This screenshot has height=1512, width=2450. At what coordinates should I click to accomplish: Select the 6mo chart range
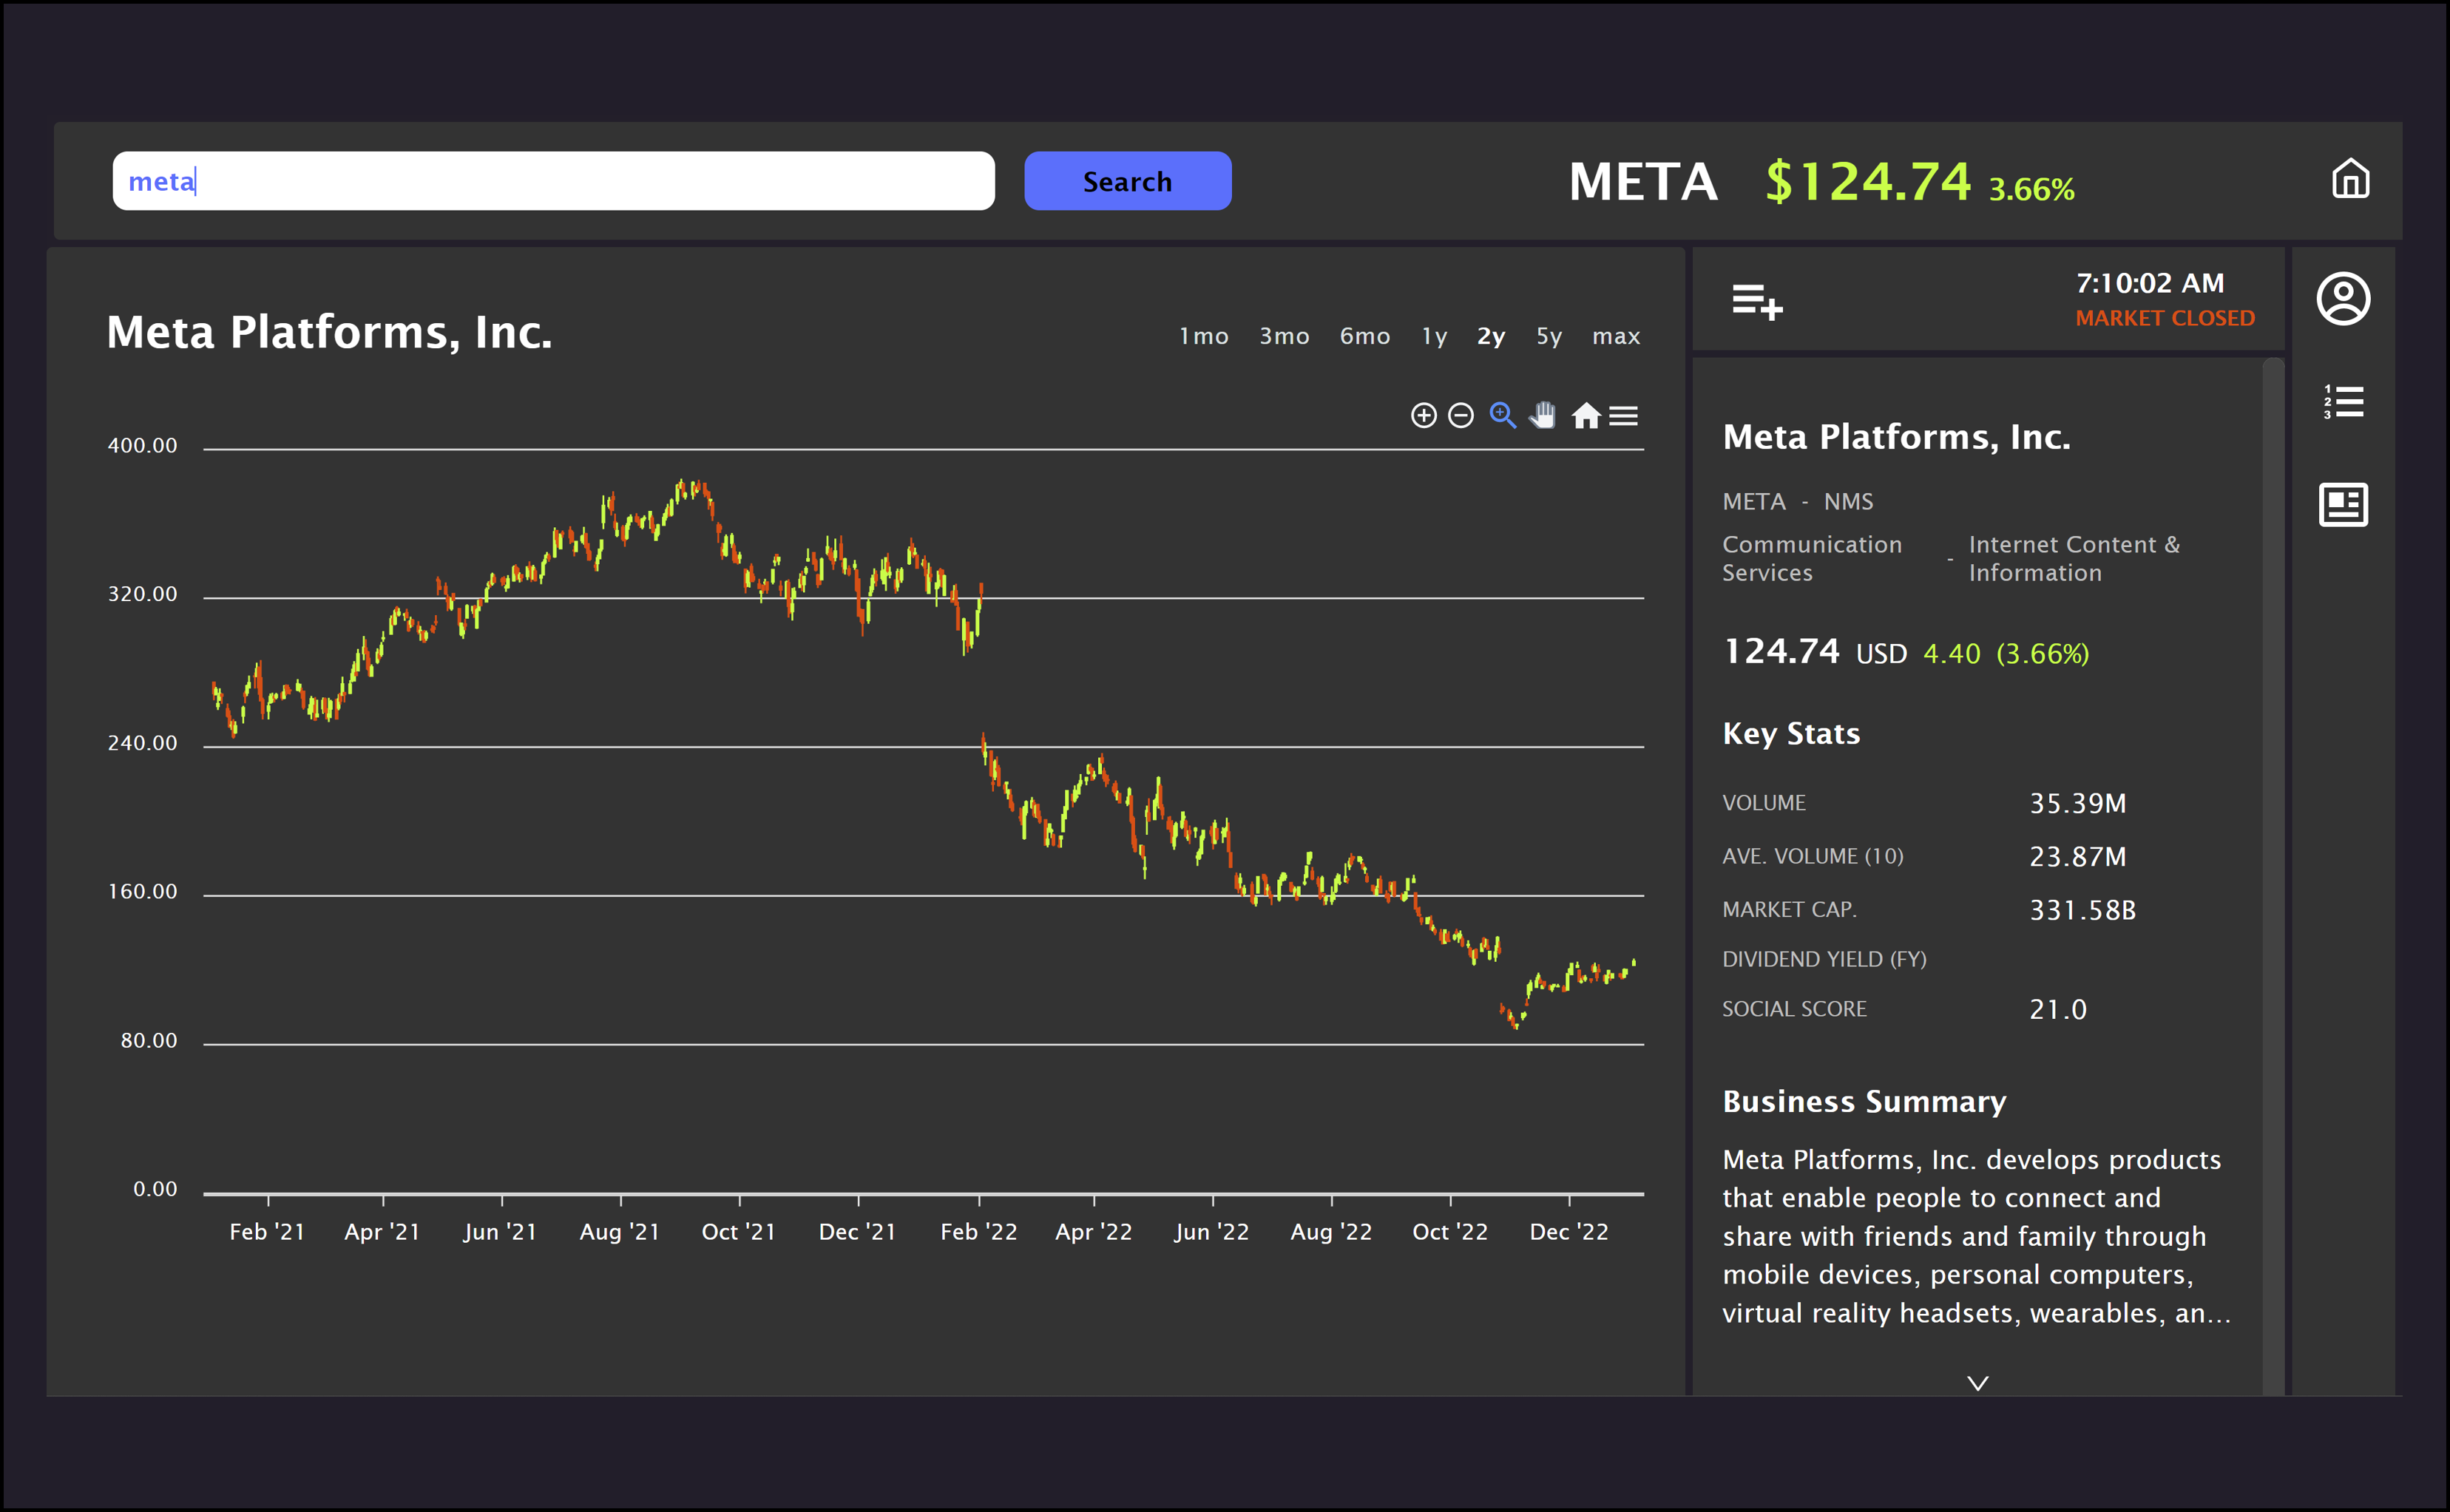pyautogui.click(x=1365, y=337)
